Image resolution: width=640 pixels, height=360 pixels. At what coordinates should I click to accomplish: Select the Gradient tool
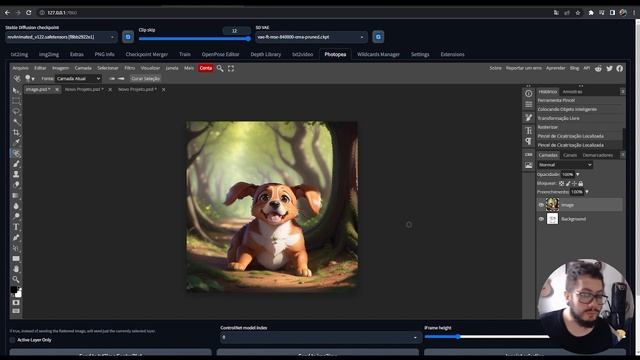pos(16,196)
